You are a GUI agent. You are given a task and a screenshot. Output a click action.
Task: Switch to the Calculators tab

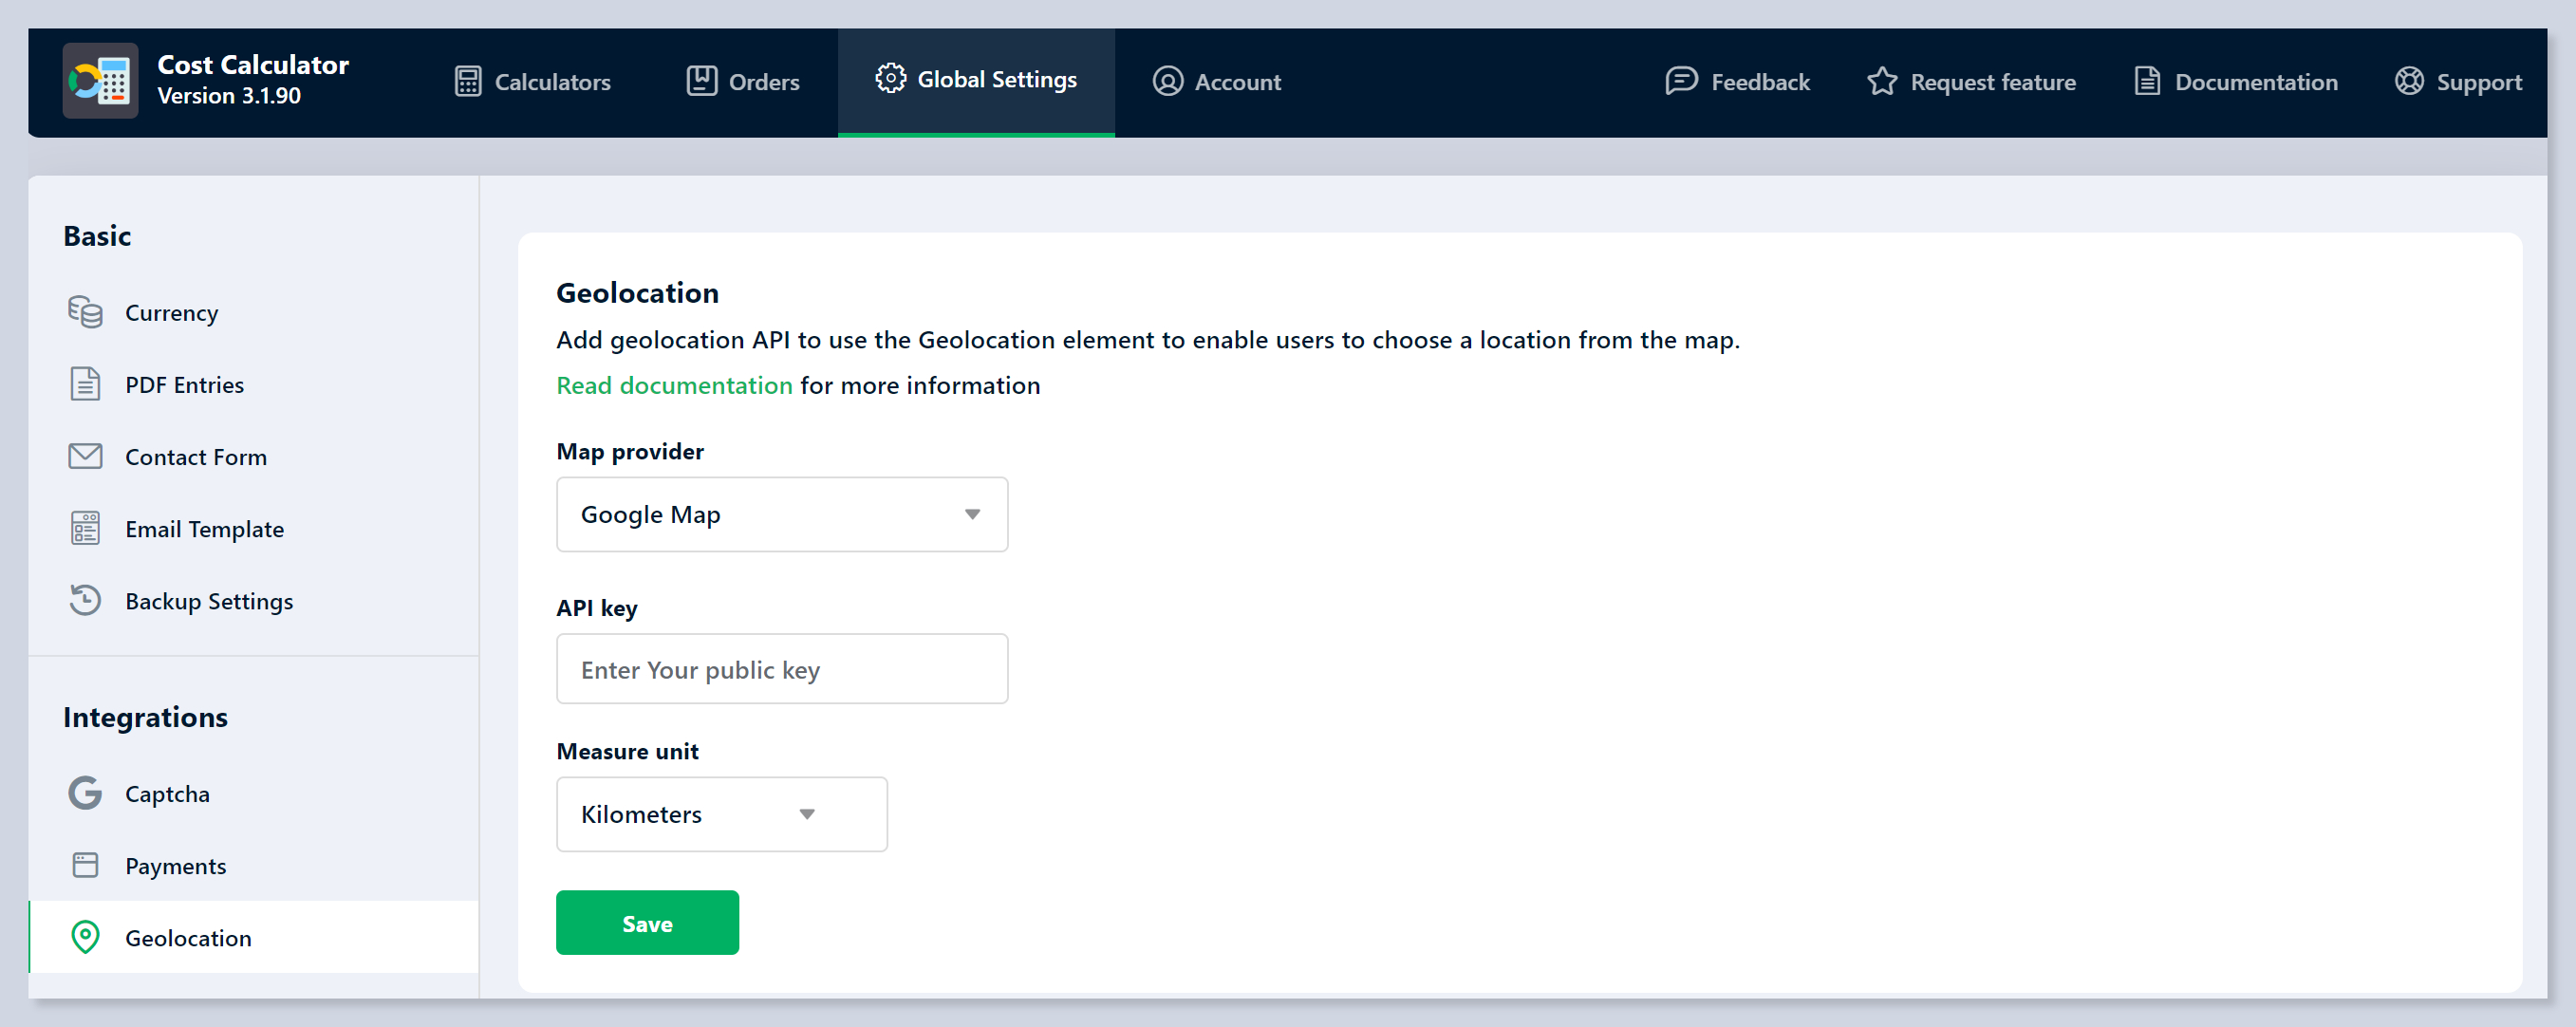pos(532,82)
